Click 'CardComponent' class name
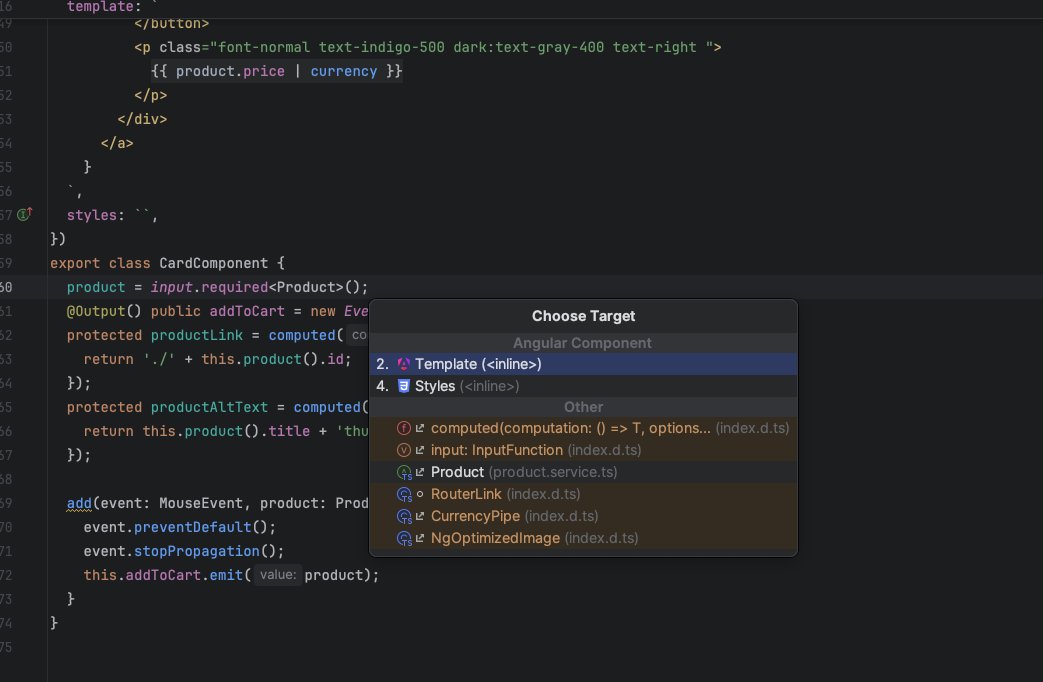 pos(214,263)
